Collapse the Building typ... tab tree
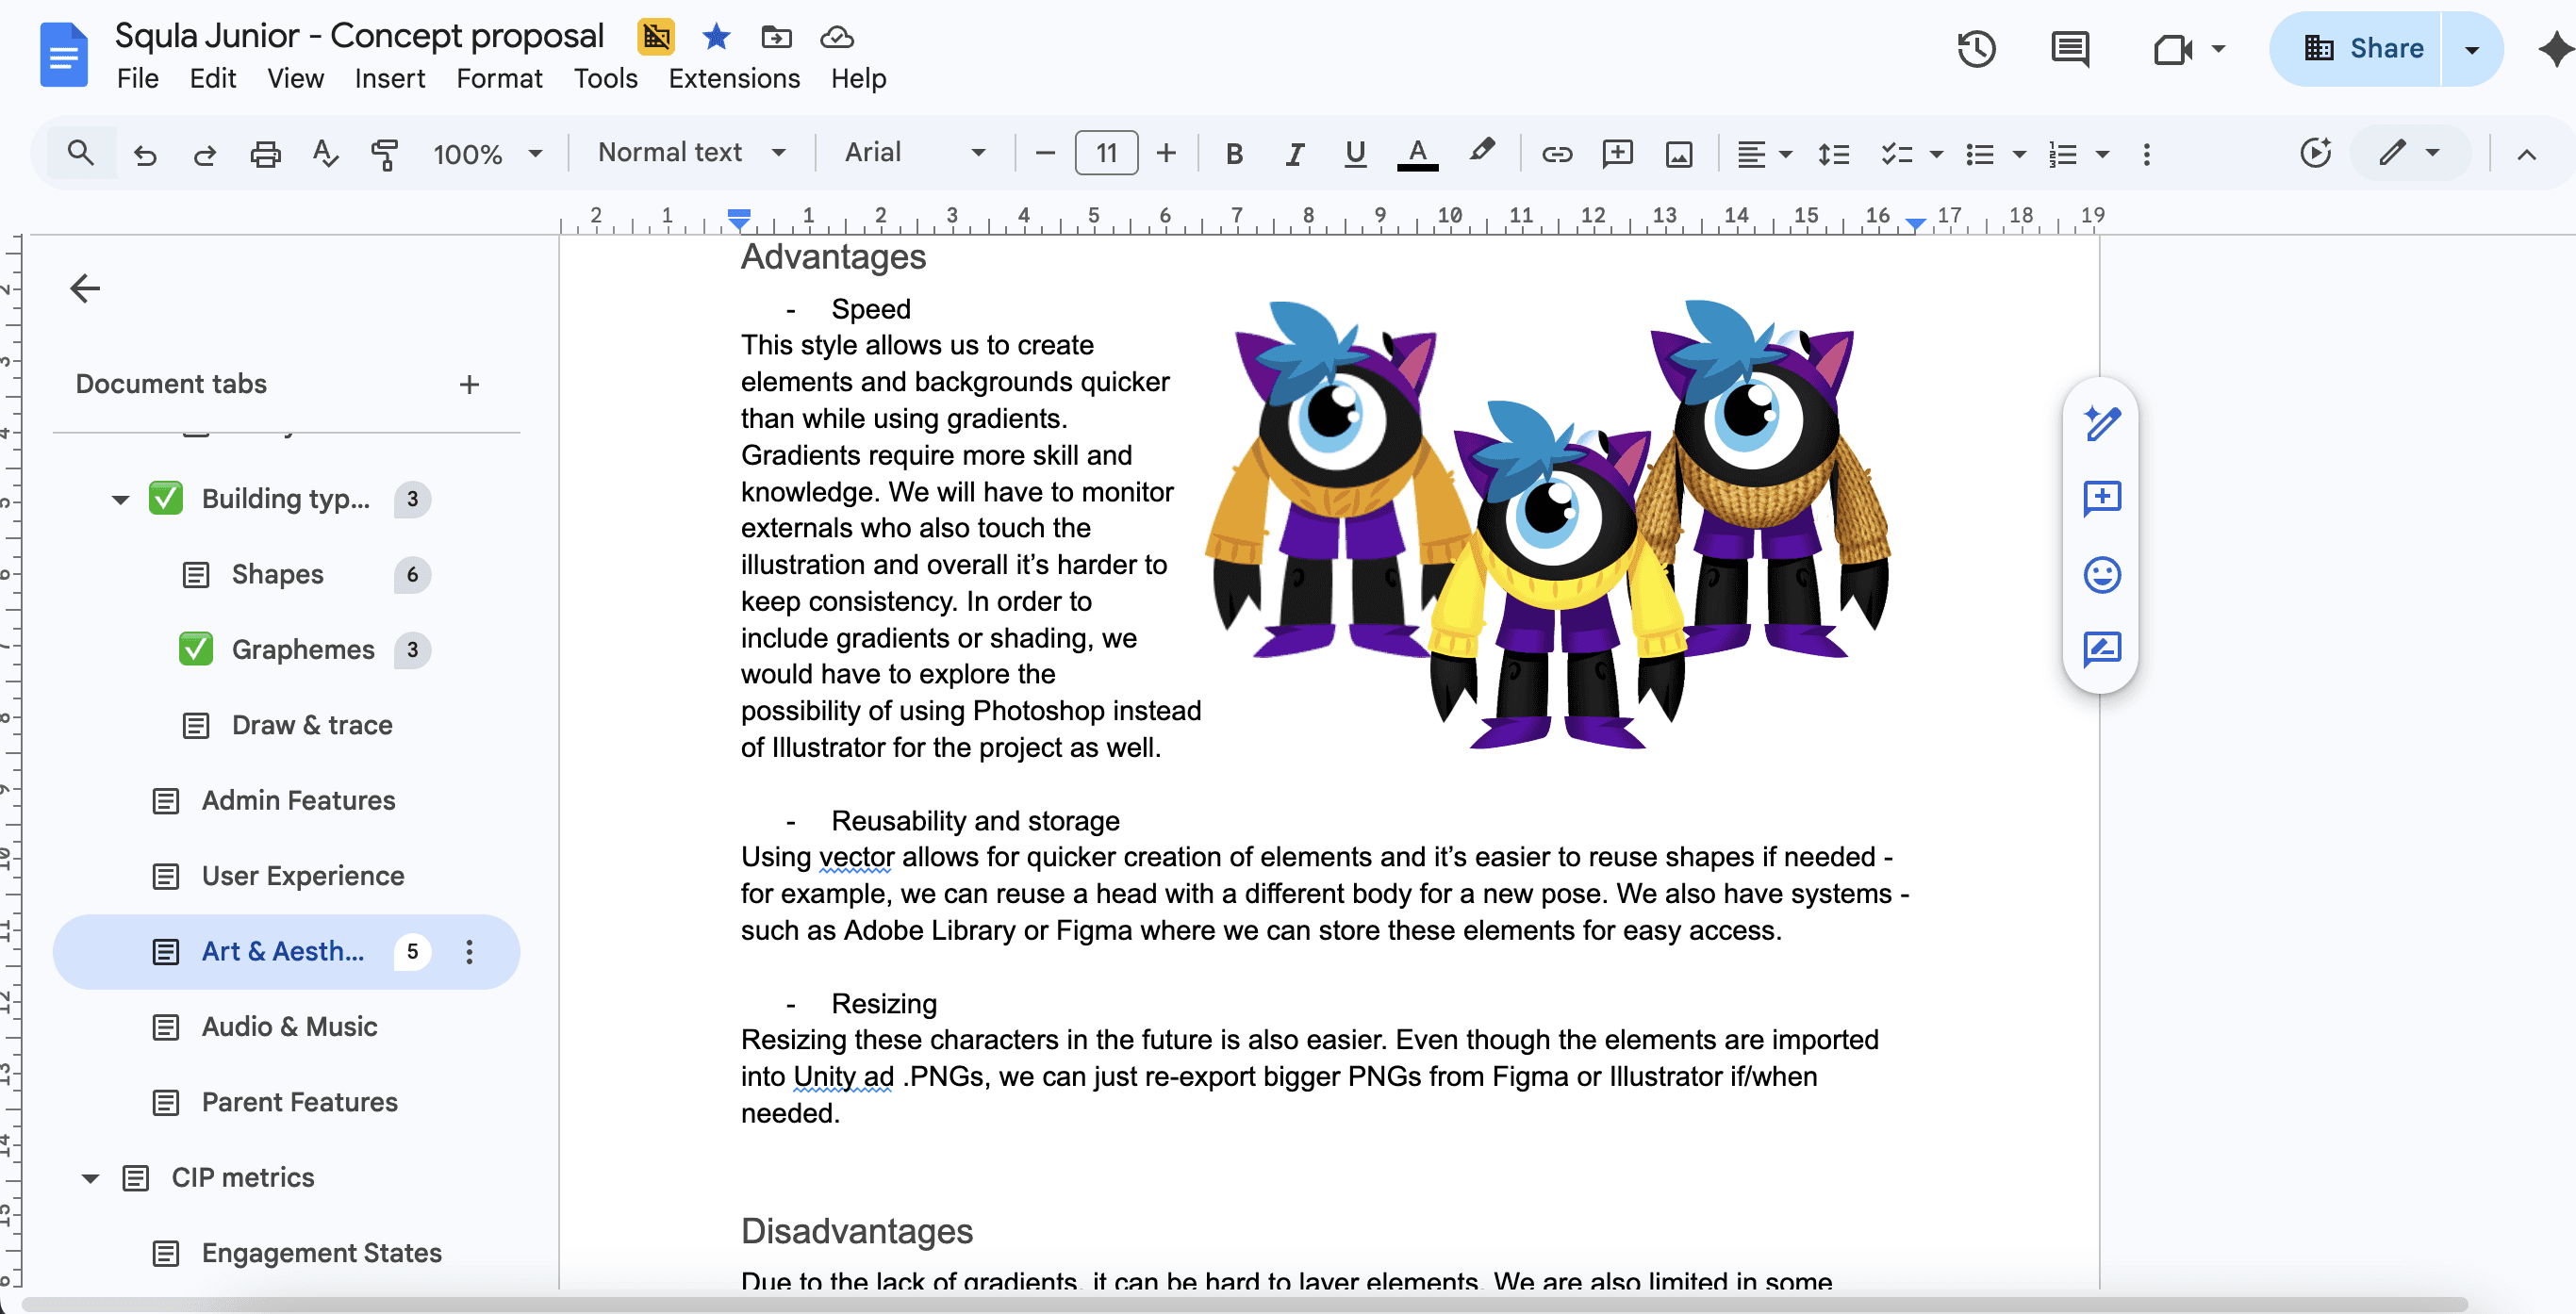2576x1314 pixels. tap(120, 499)
